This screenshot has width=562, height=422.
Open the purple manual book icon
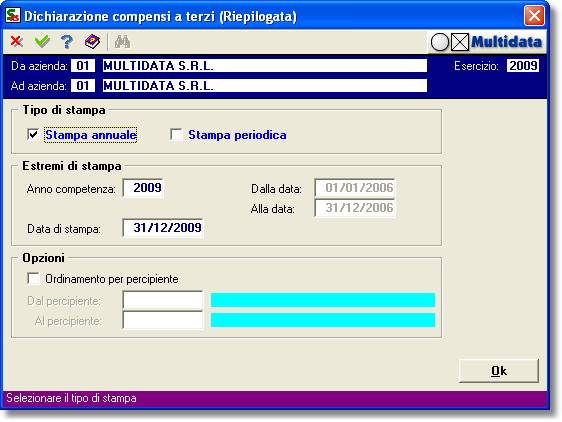[92, 42]
